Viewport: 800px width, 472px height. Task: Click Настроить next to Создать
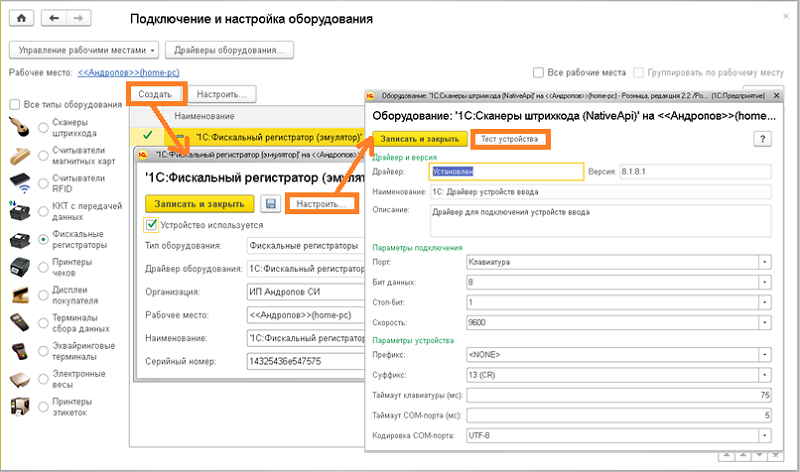point(222,94)
